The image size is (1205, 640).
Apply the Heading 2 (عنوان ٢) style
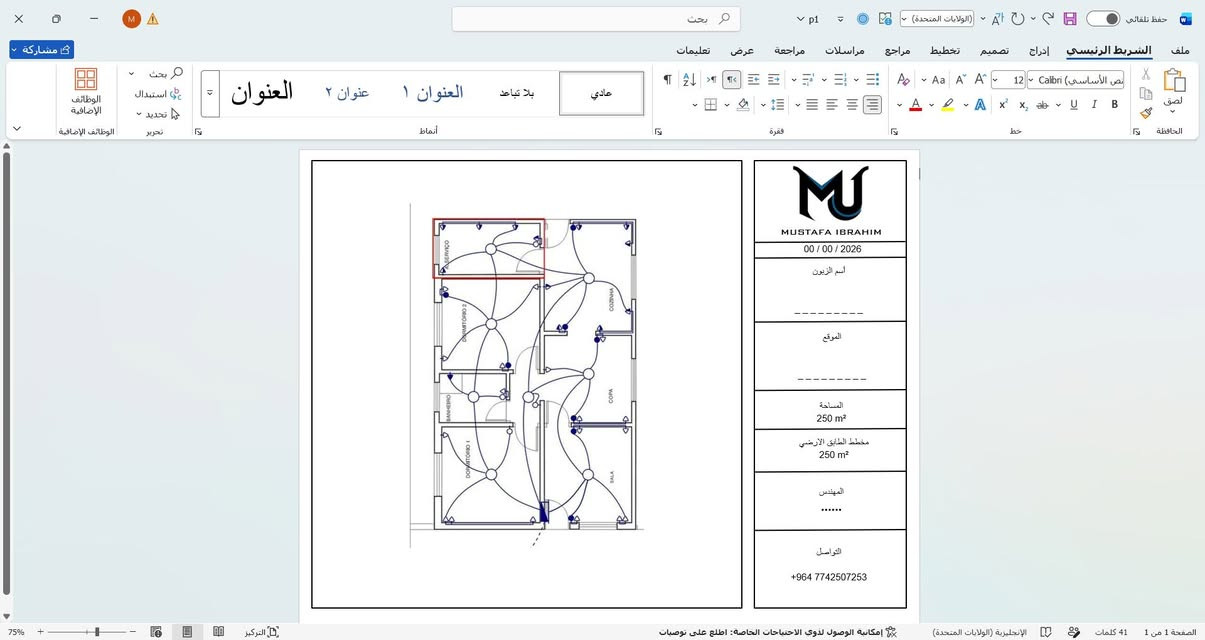coord(347,93)
